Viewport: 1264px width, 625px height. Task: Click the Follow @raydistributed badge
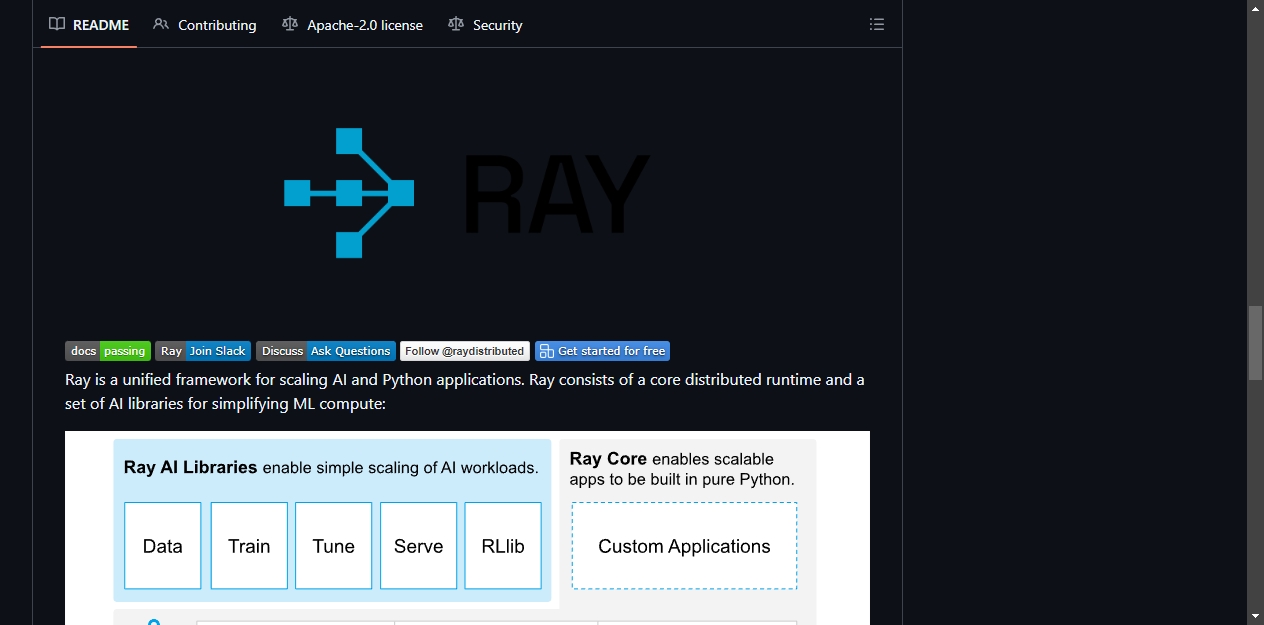pos(465,351)
